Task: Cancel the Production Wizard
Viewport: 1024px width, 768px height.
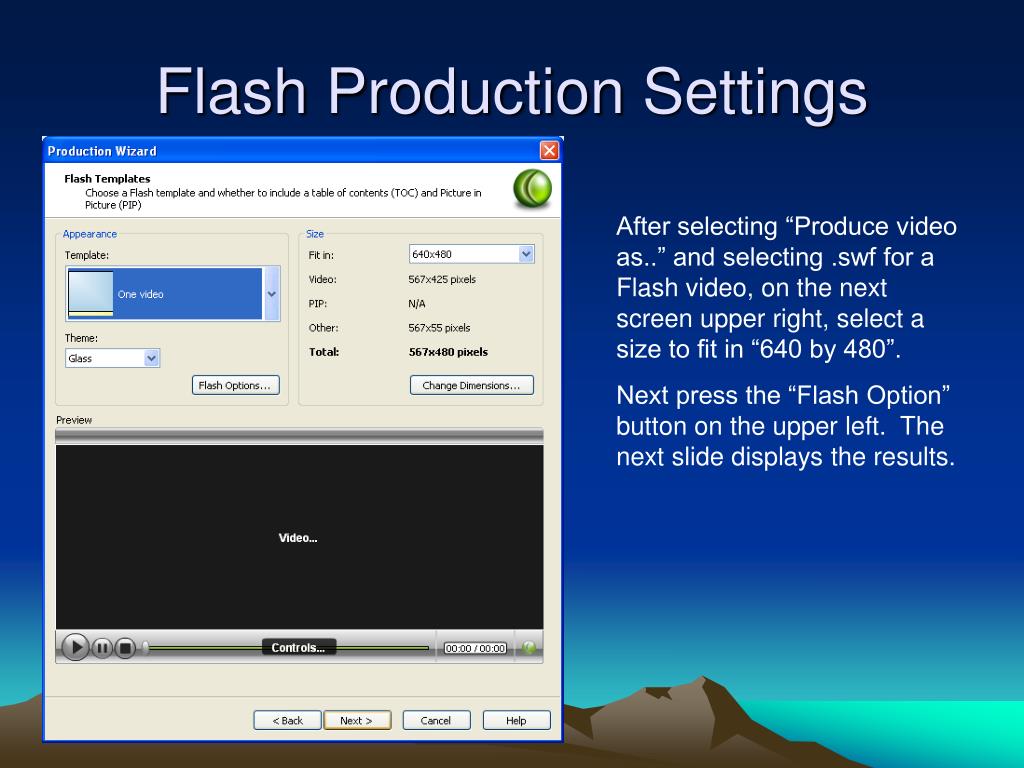Action: [x=436, y=720]
